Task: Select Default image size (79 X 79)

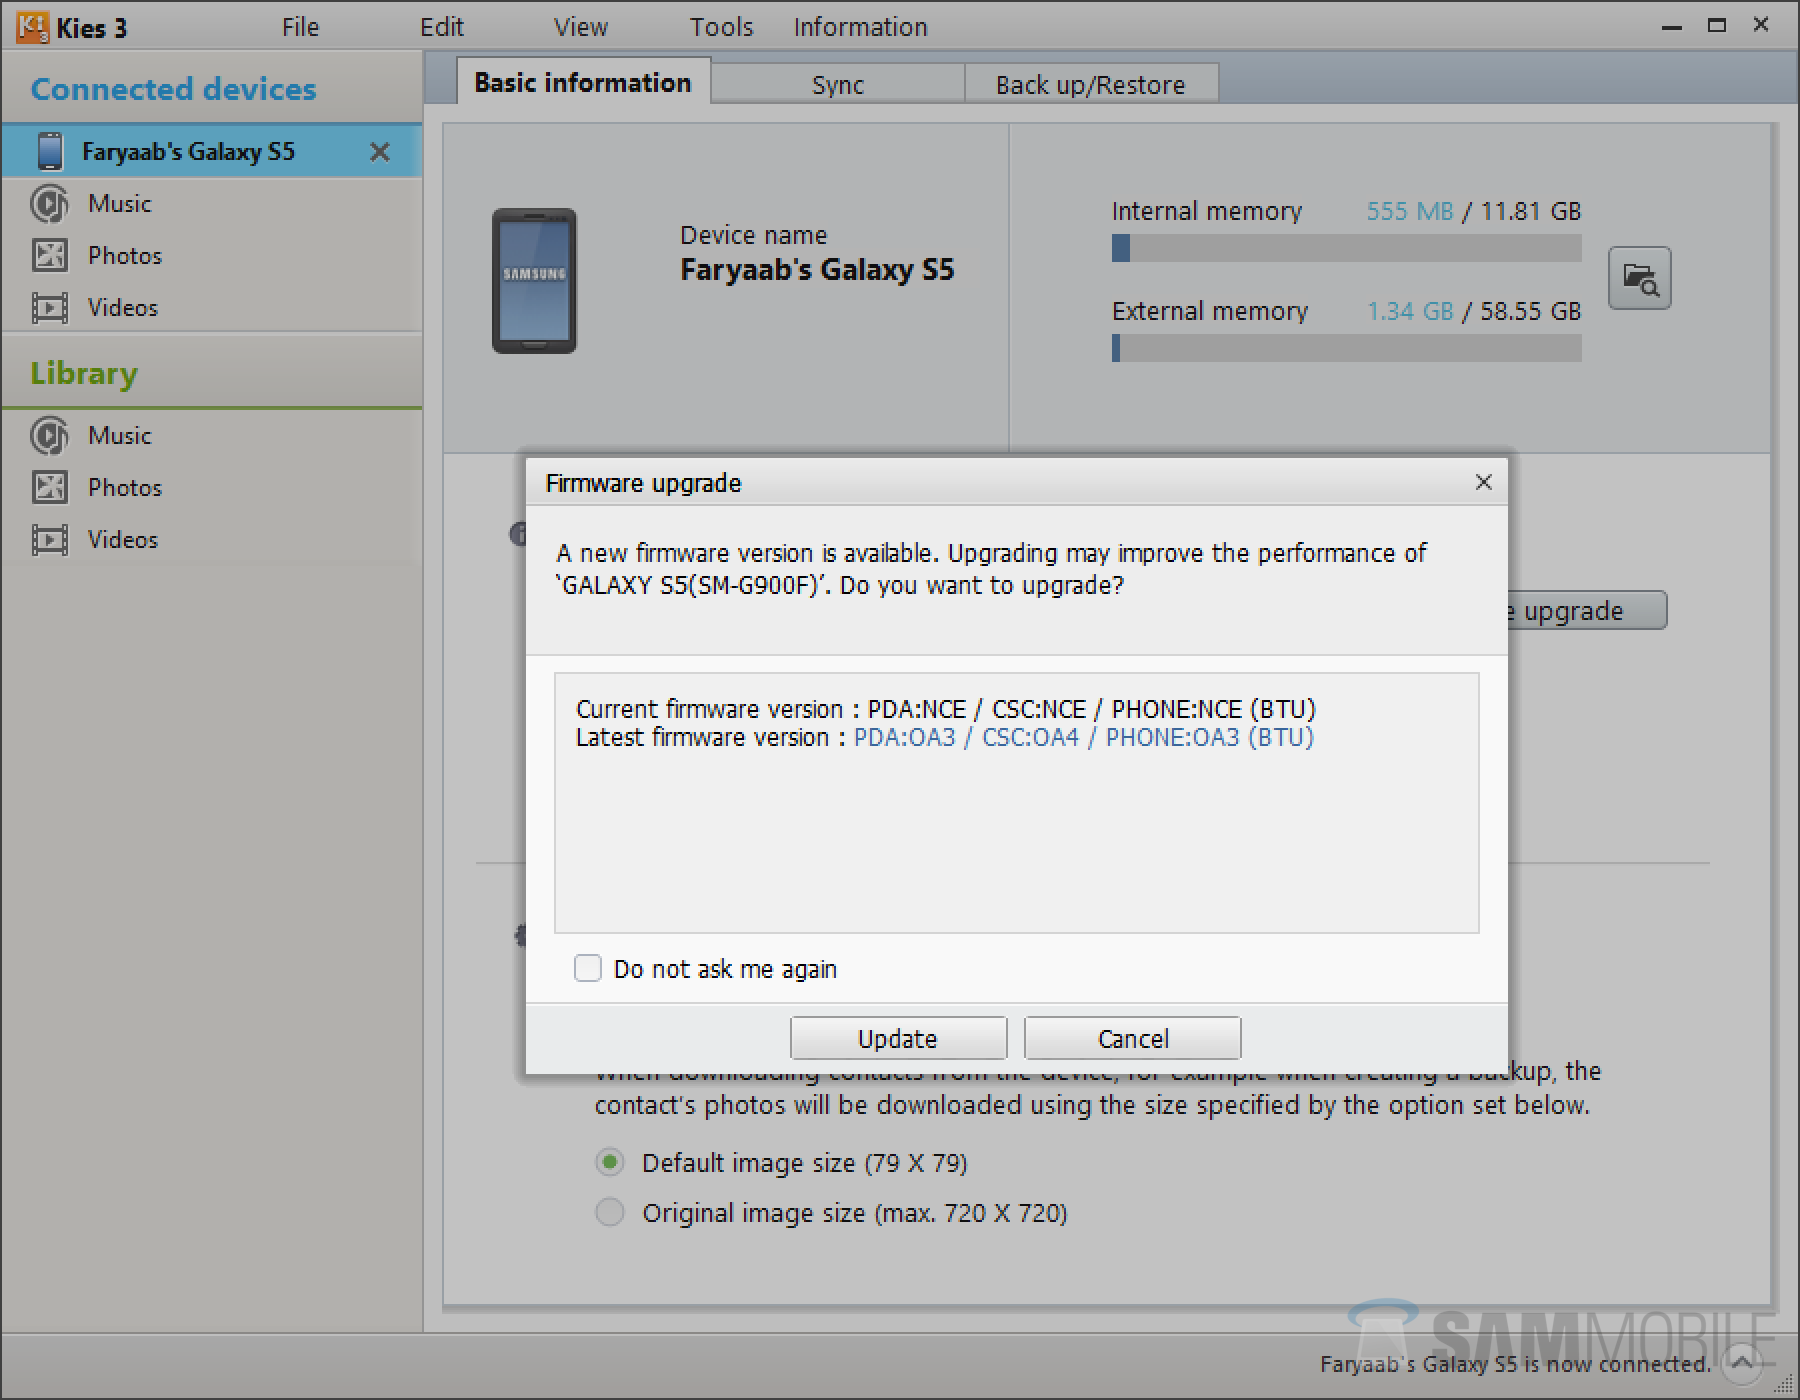Action: coord(610,1163)
